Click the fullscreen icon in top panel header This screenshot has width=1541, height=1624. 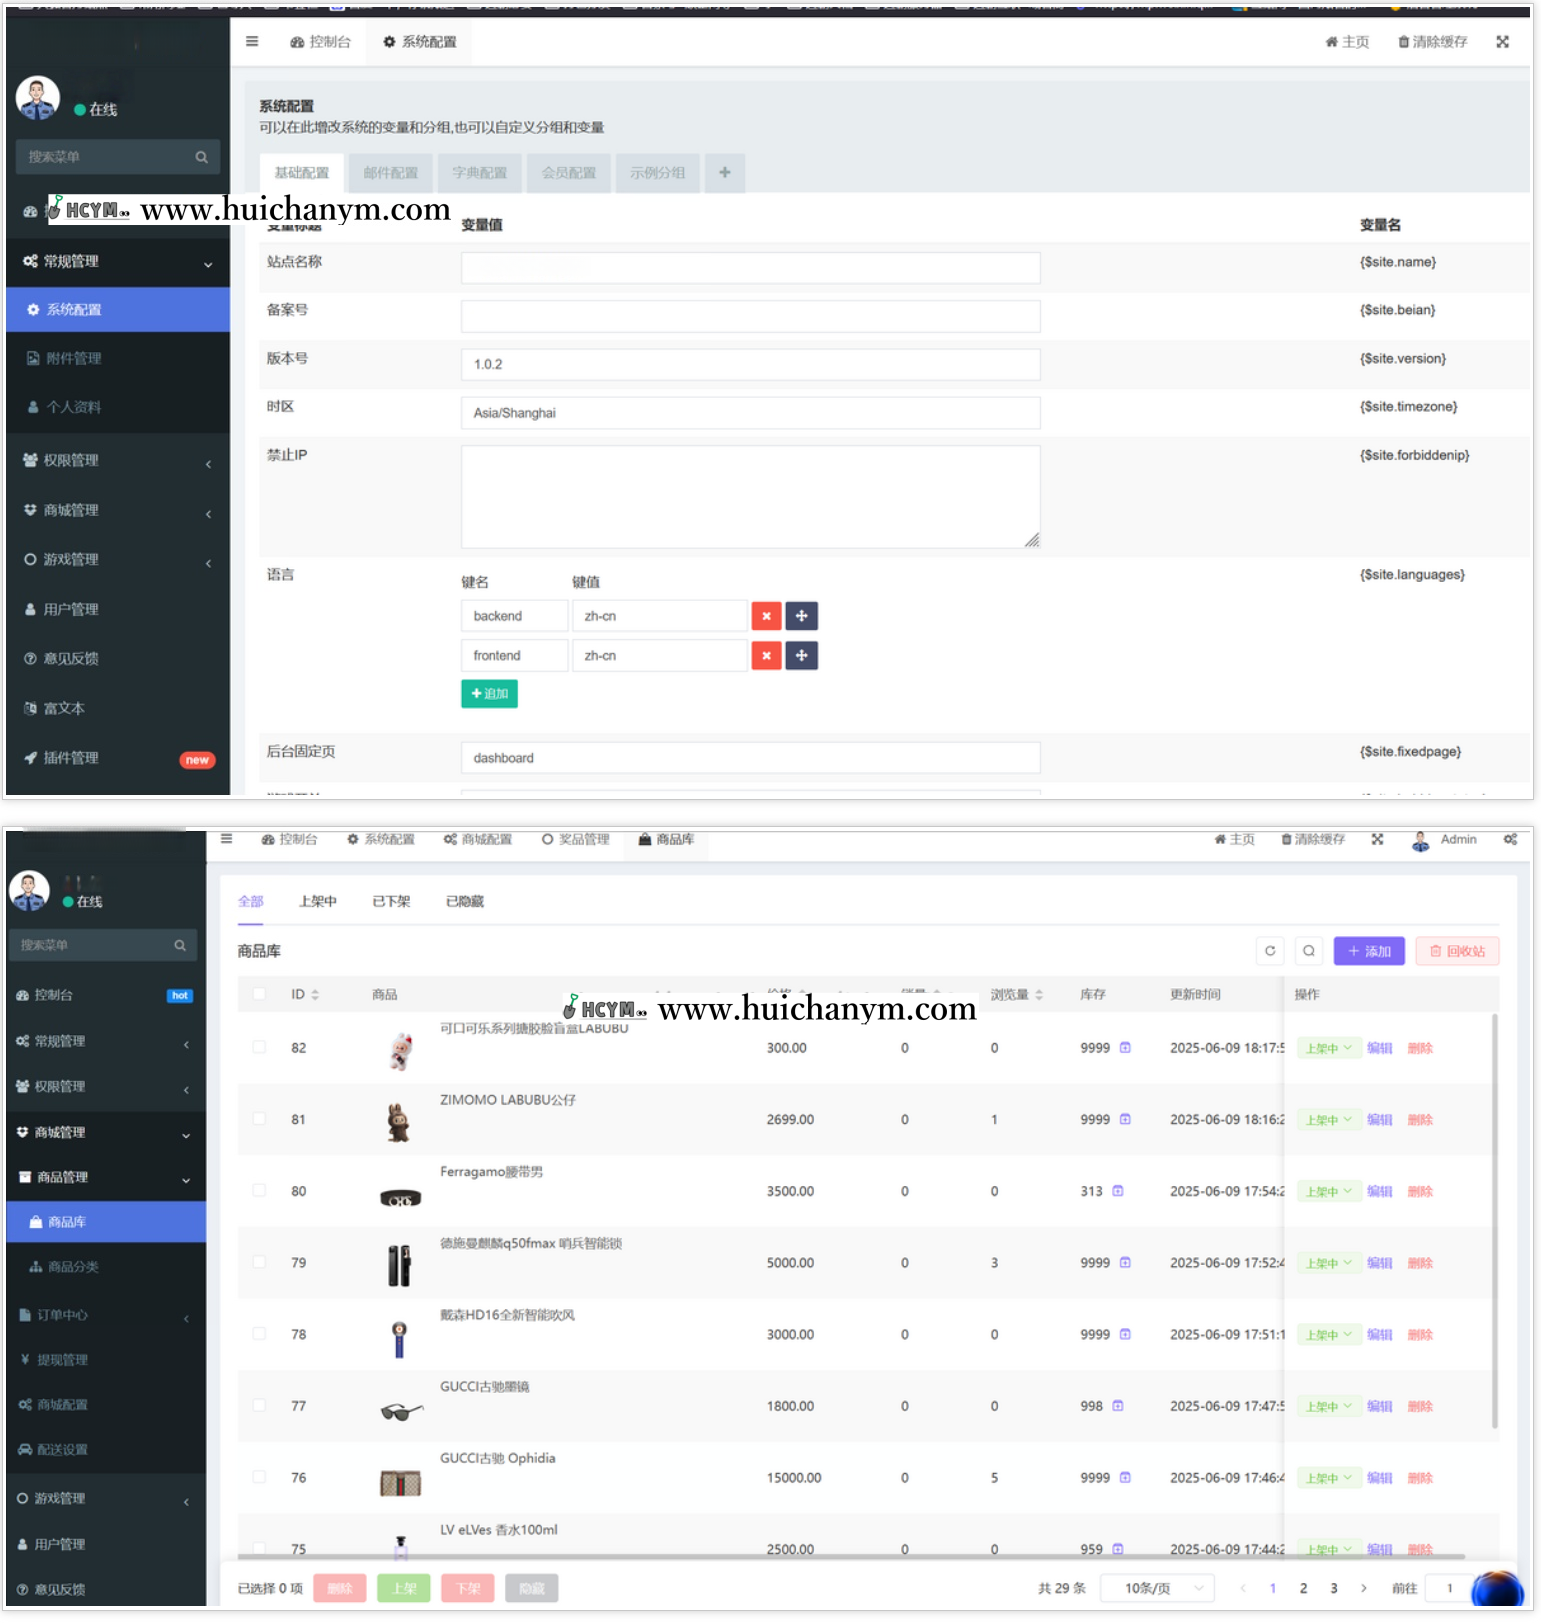pyautogui.click(x=1502, y=42)
